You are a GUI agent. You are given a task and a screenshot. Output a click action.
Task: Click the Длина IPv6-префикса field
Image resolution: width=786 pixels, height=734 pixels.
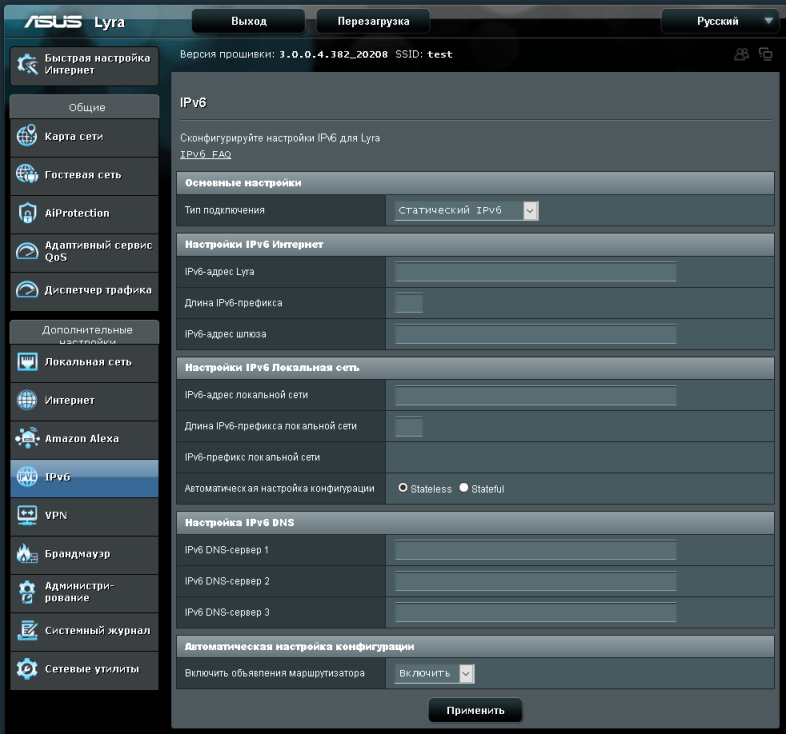point(409,303)
